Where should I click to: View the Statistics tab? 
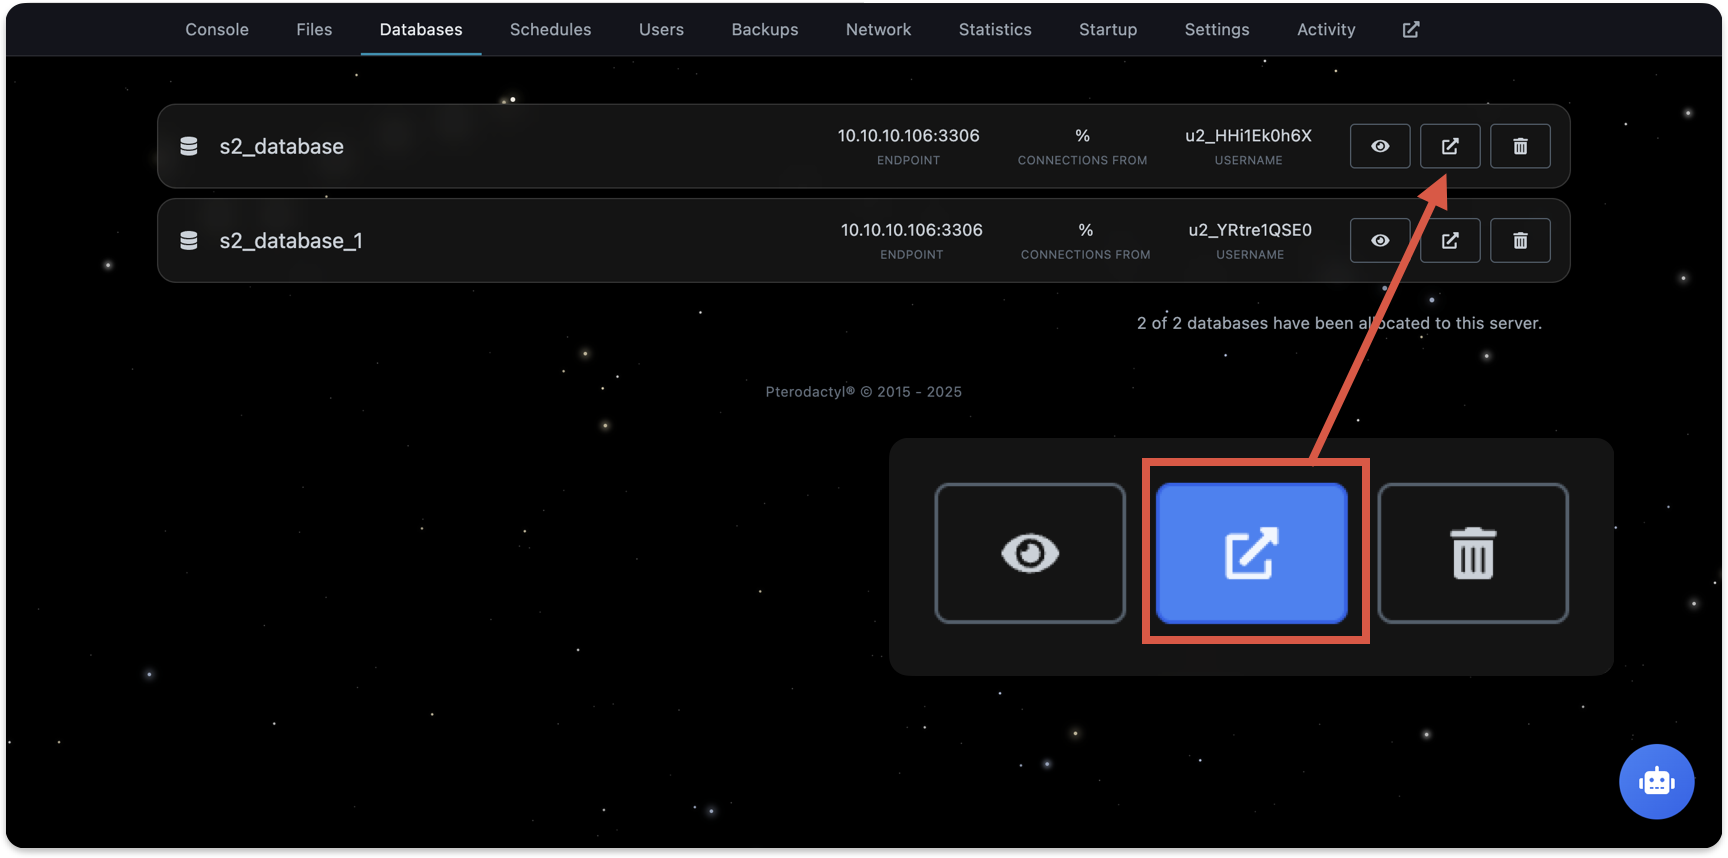[x=995, y=30]
